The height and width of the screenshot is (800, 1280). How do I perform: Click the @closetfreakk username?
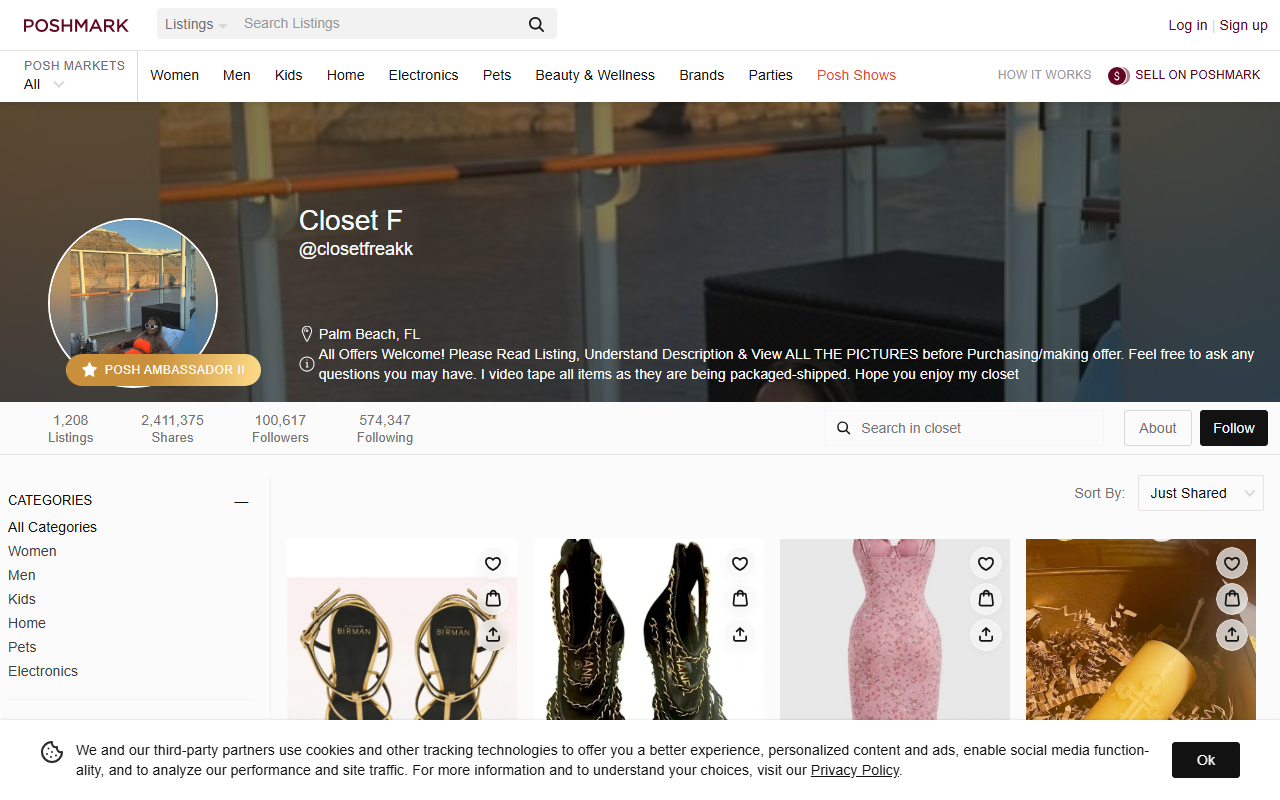coord(356,250)
